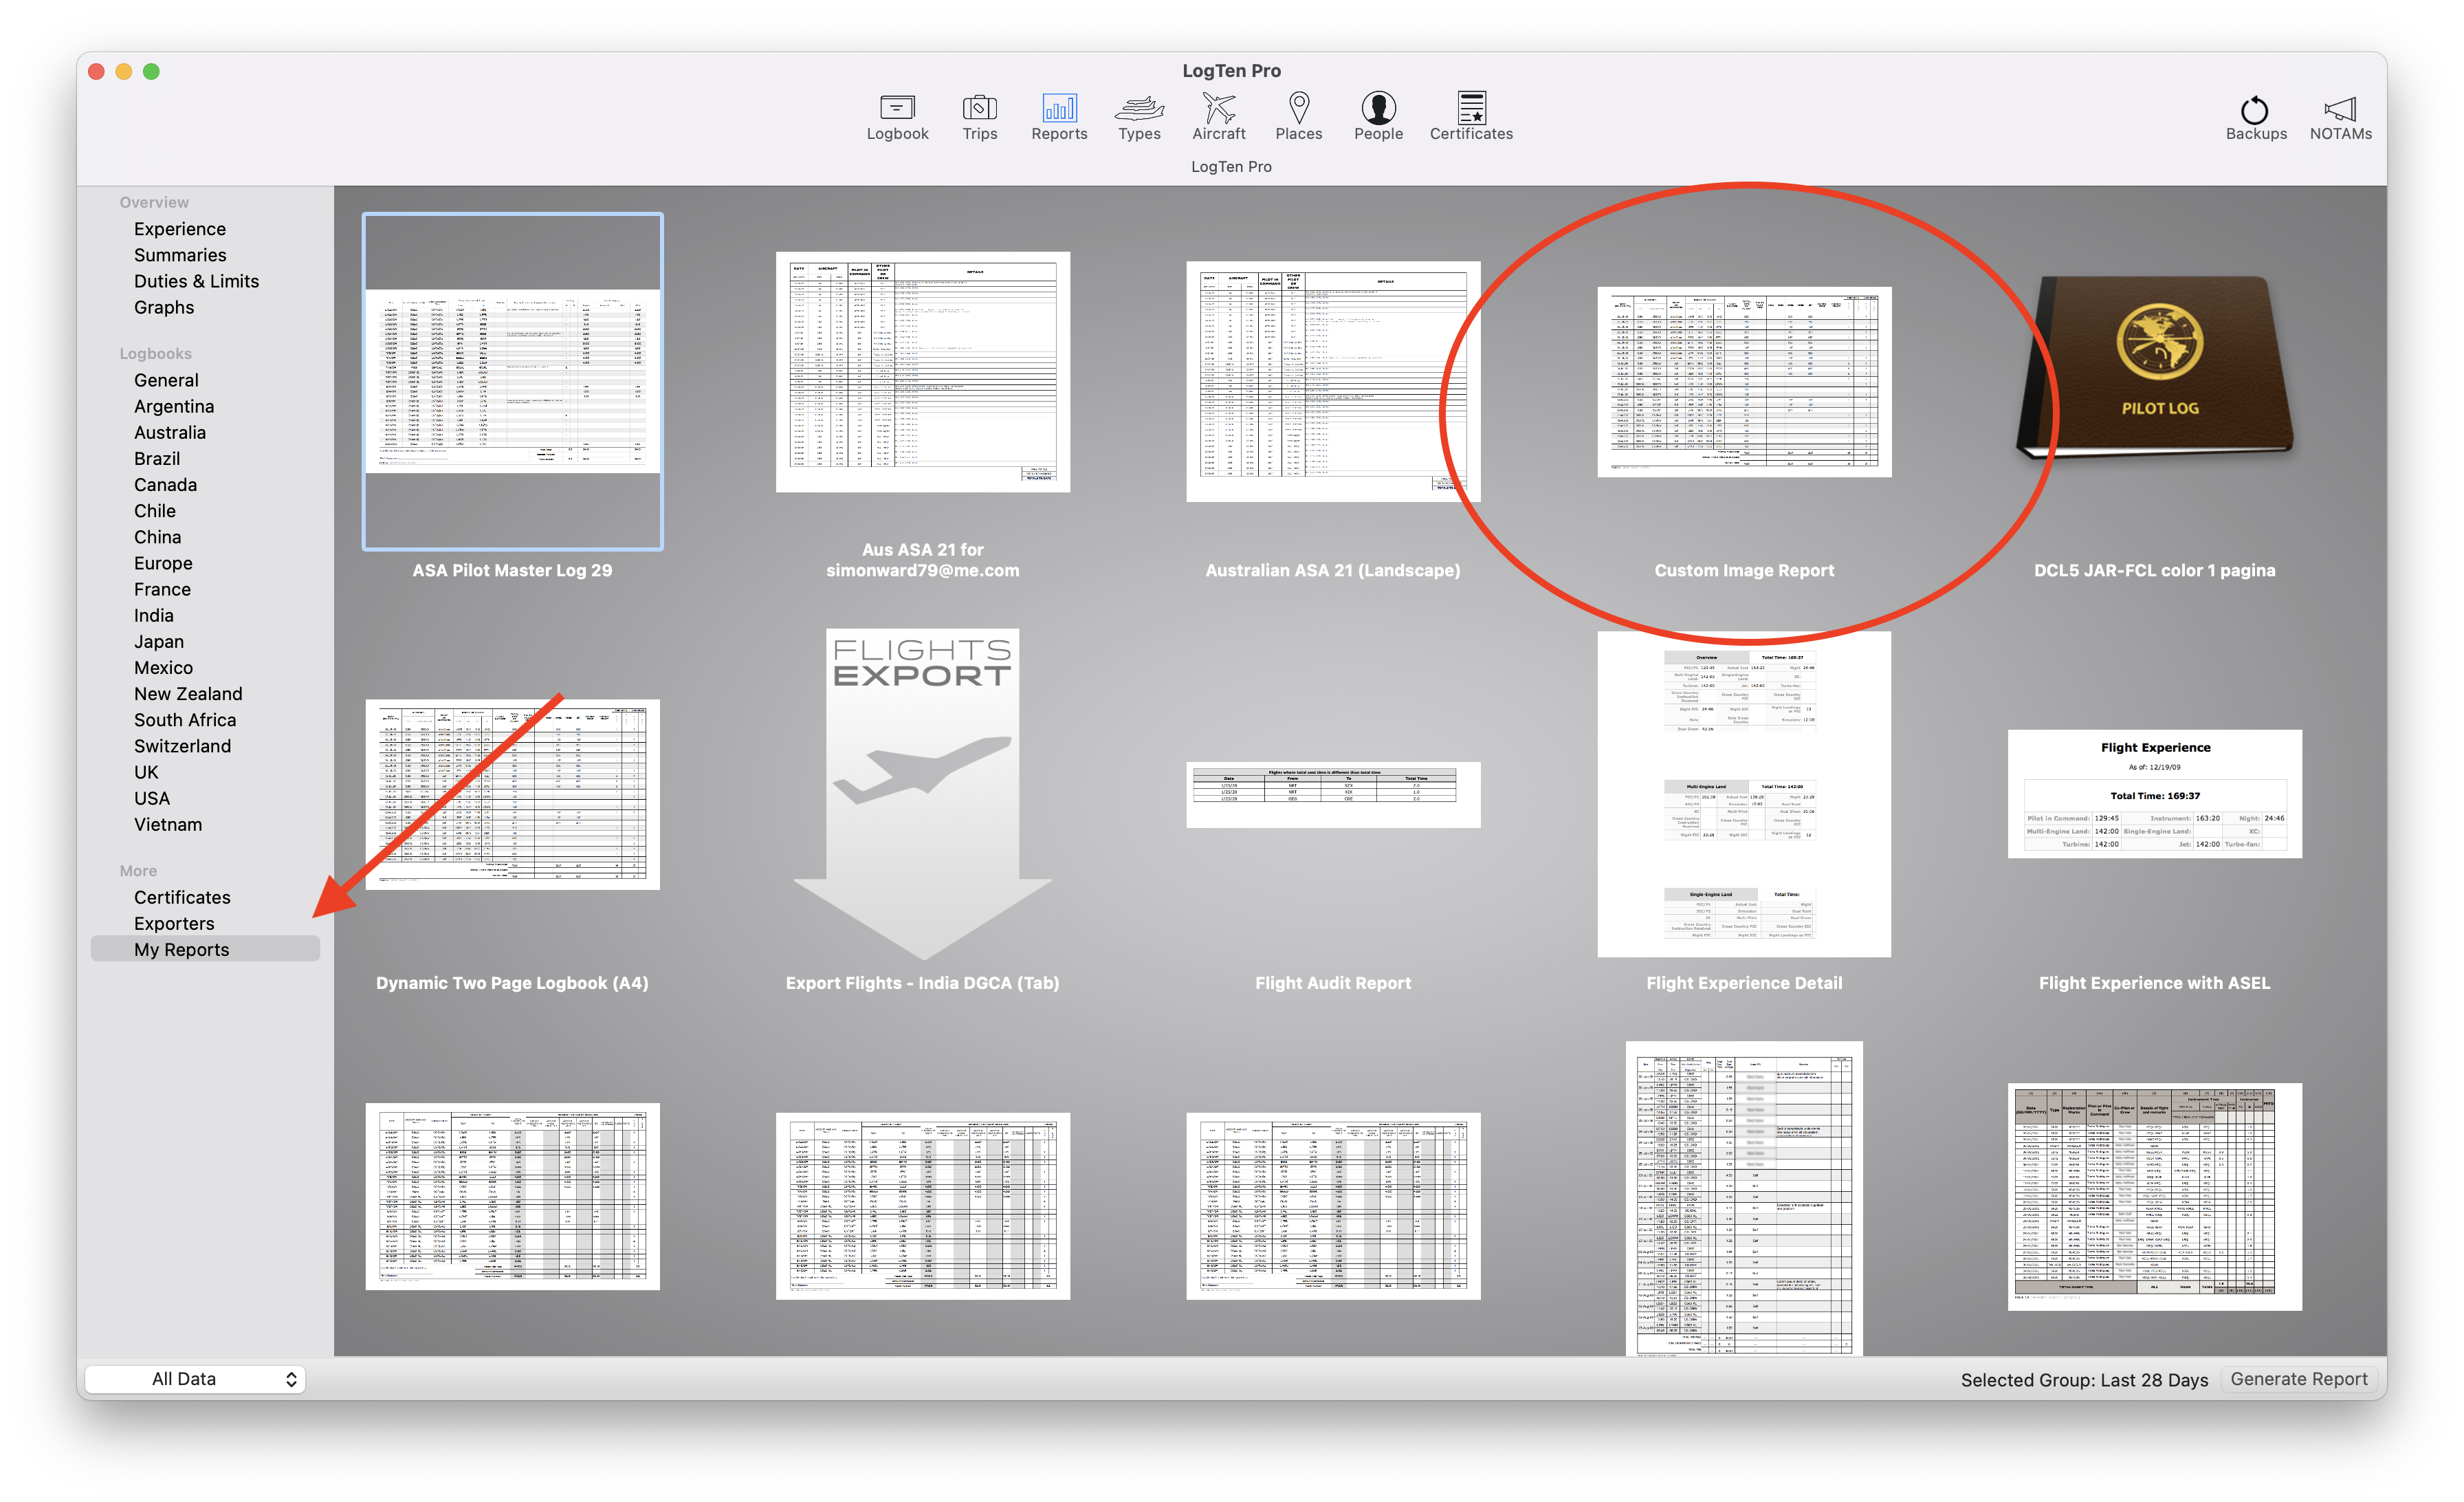
Task: Click the Flight Audit Report label
Action: [1333, 983]
